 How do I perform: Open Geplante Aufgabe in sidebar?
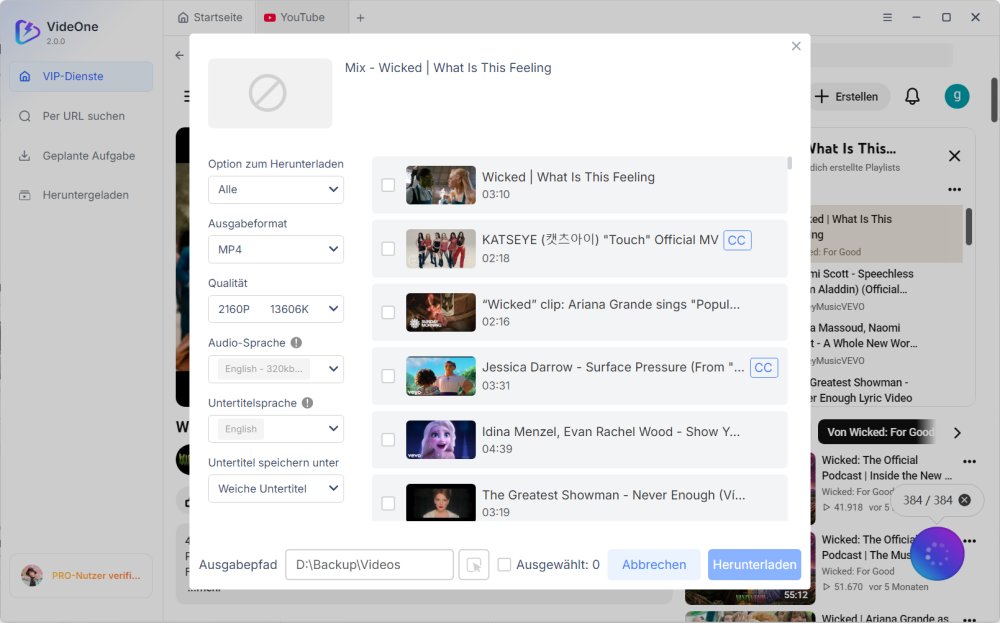pyautogui.click(x=81, y=156)
